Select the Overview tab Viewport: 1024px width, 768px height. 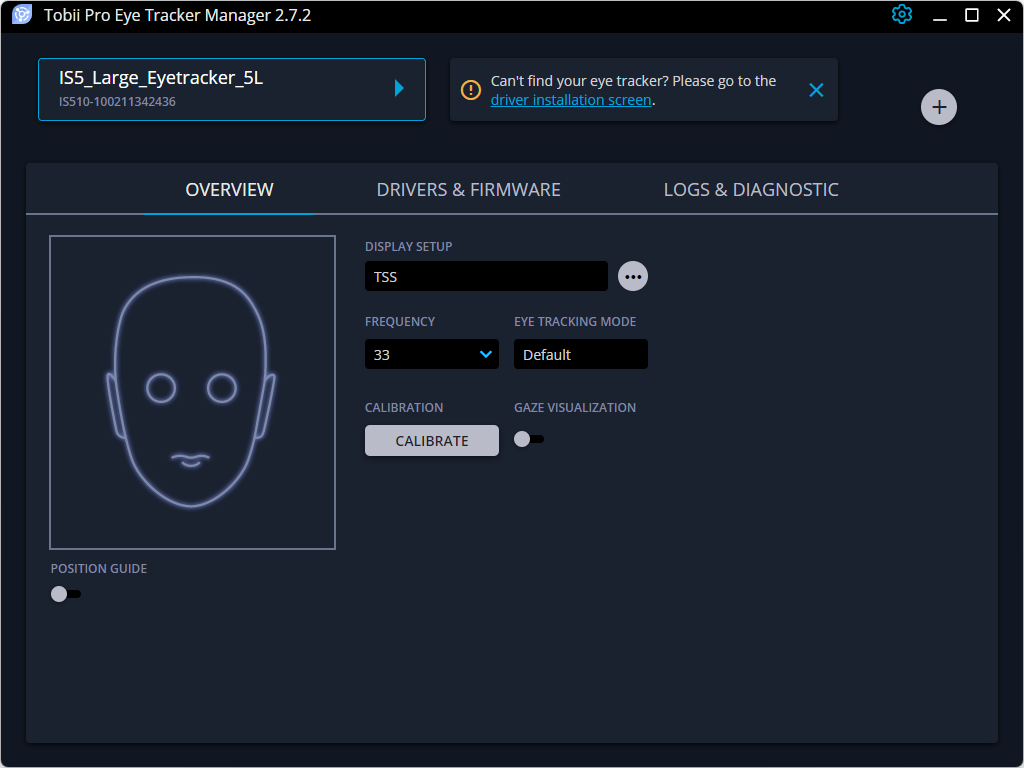[x=229, y=190]
